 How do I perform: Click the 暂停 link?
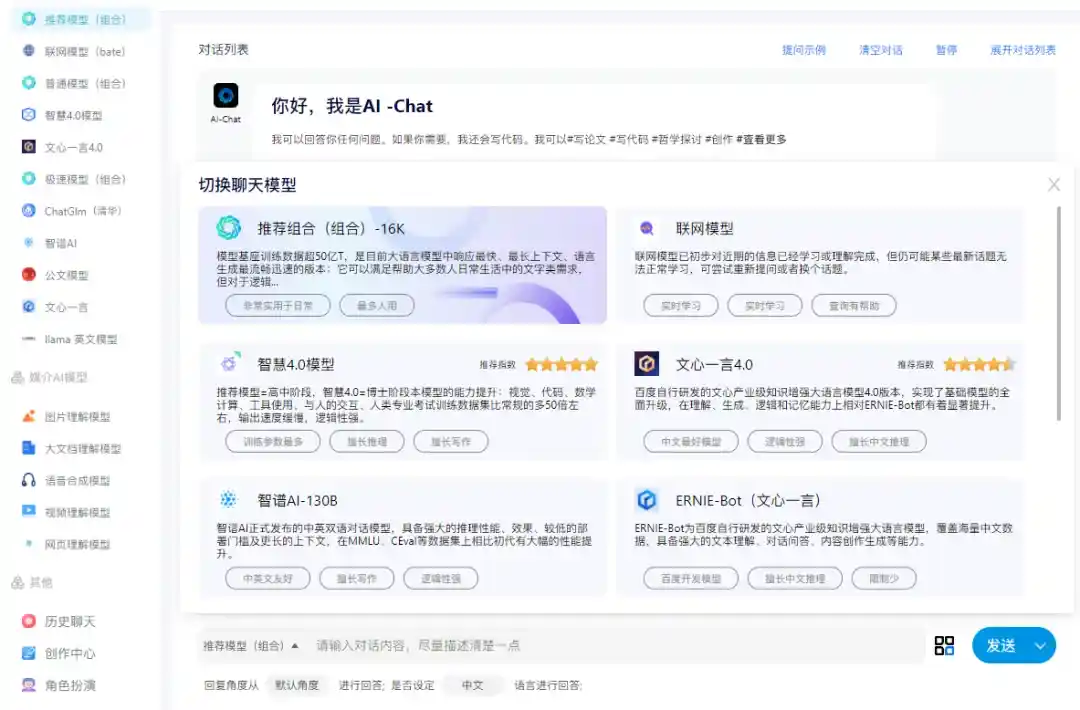[x=946, y=50]
